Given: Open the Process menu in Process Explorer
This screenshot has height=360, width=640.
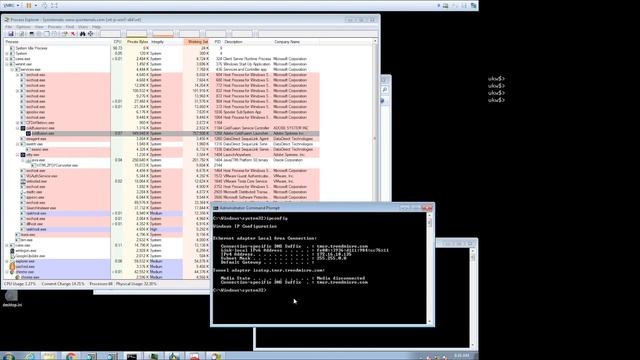Looking at the screenshot, I should 55,27.
